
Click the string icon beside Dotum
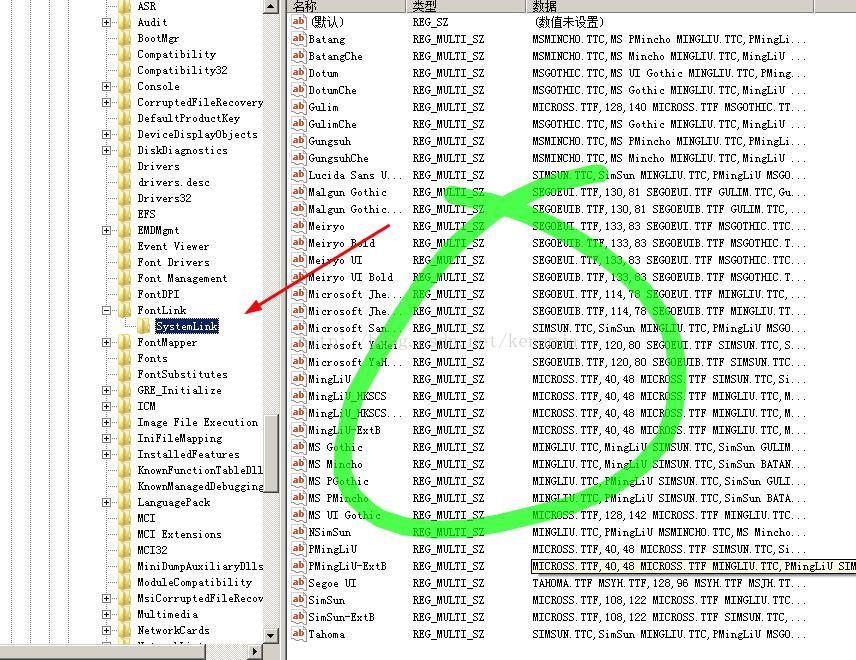pos(298,73)
